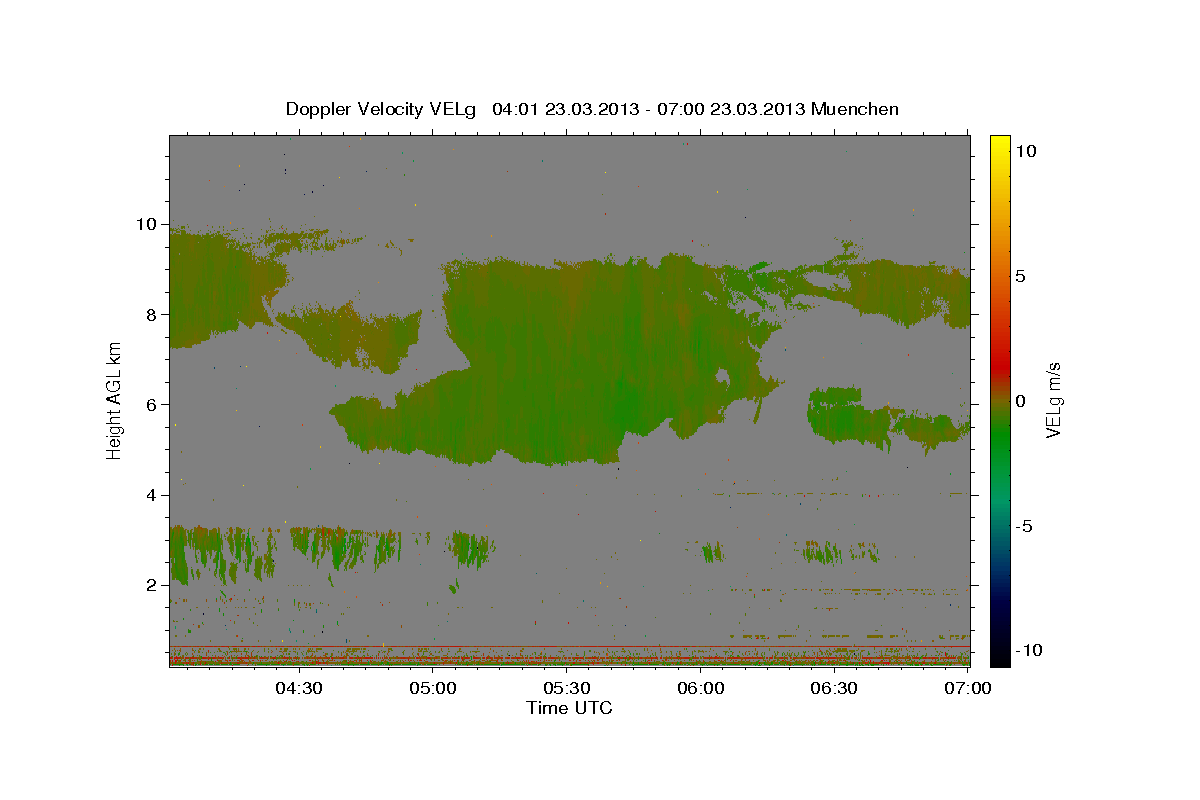Click the colorbar value label -5

coord(1024,526)
